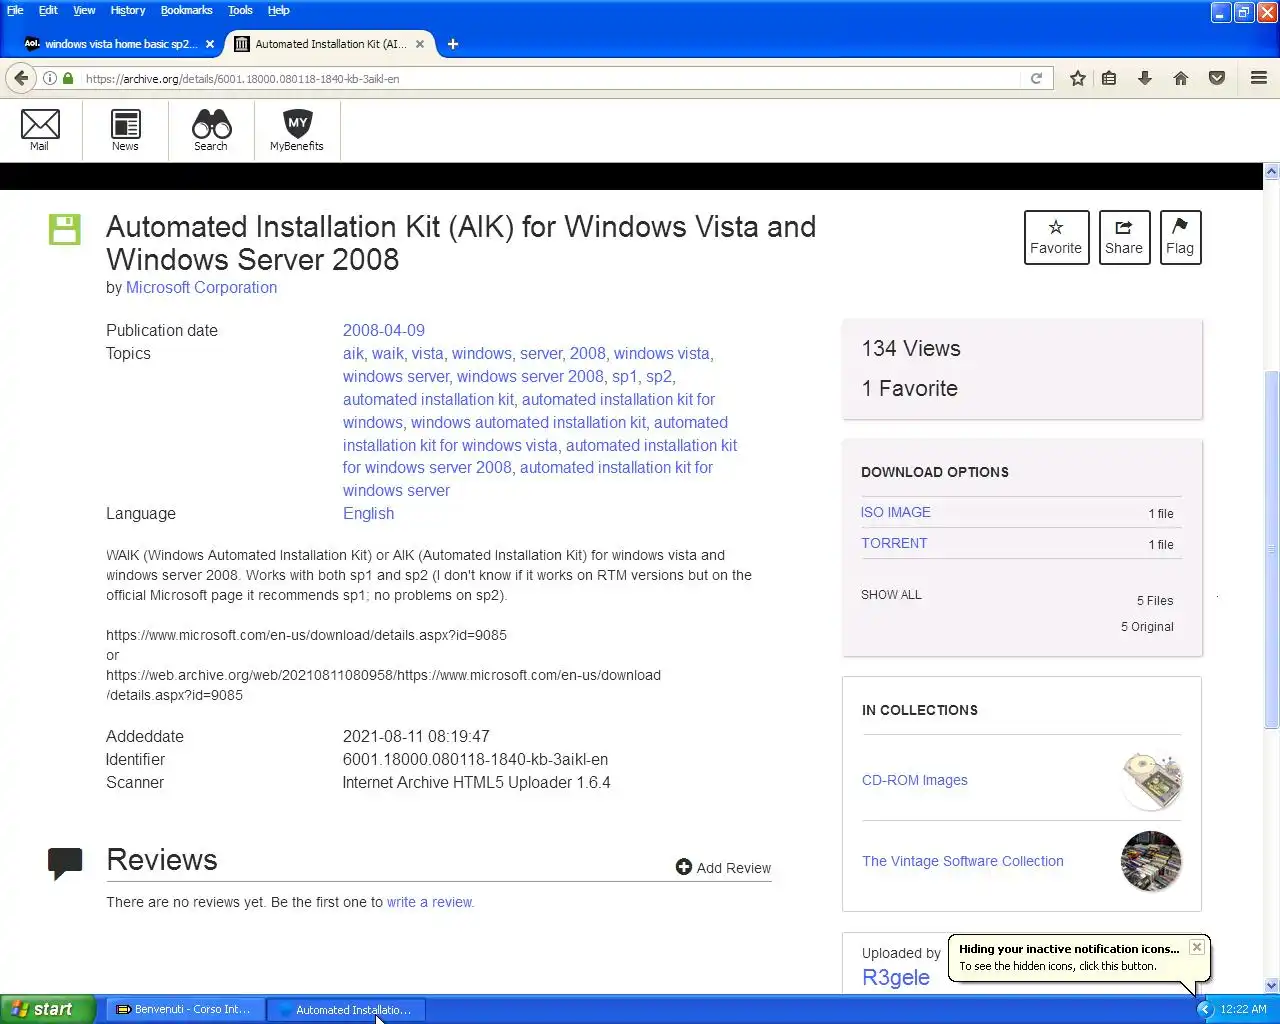Click into the URL address field
The image size is (1280, 1024).
click(x=550, y=78)
